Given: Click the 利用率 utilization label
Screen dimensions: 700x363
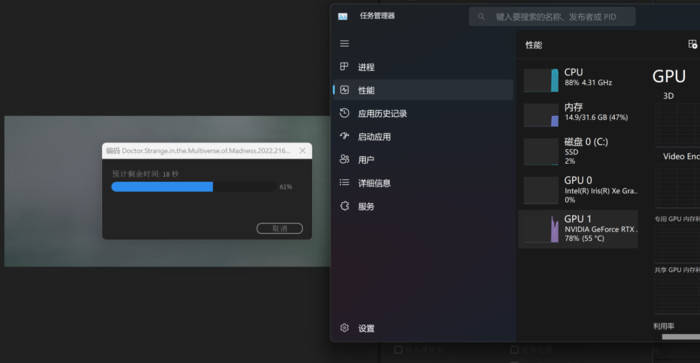Looking at the screenshot, I should [x=663, y=326].
